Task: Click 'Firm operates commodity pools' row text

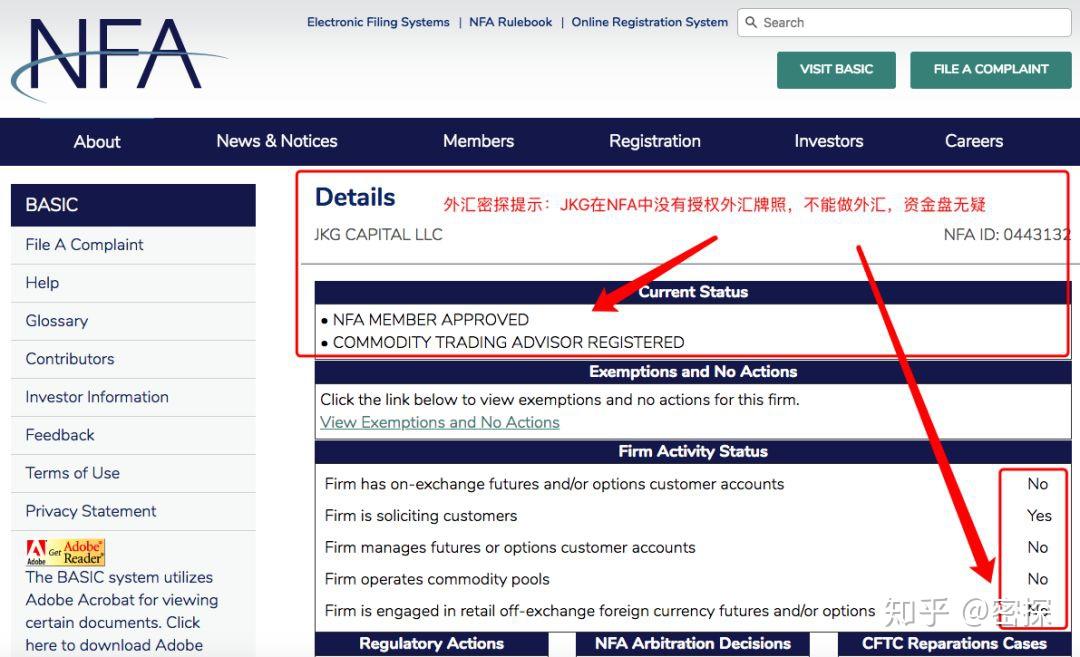Action: (437, 579)
